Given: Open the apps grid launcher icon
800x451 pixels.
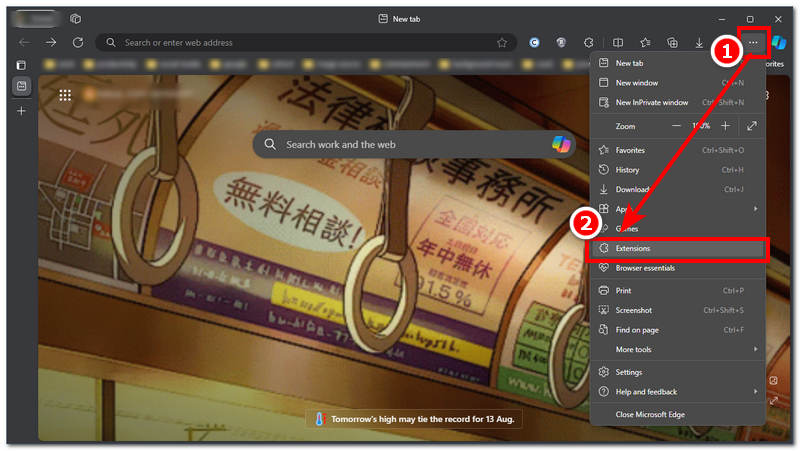Looking at the screenshot, I should pos(65,95).
